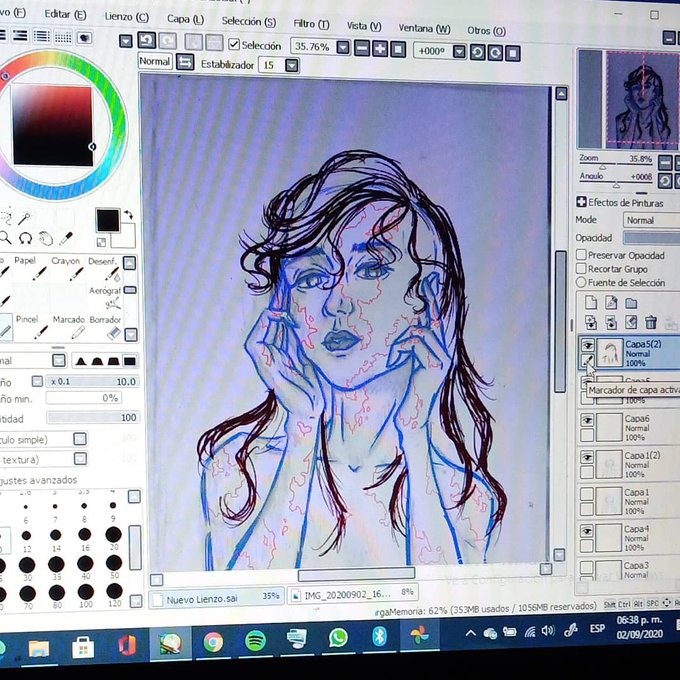Enable Preservar Opacidad
Screen dimensions: 680x680
point(581,255)
